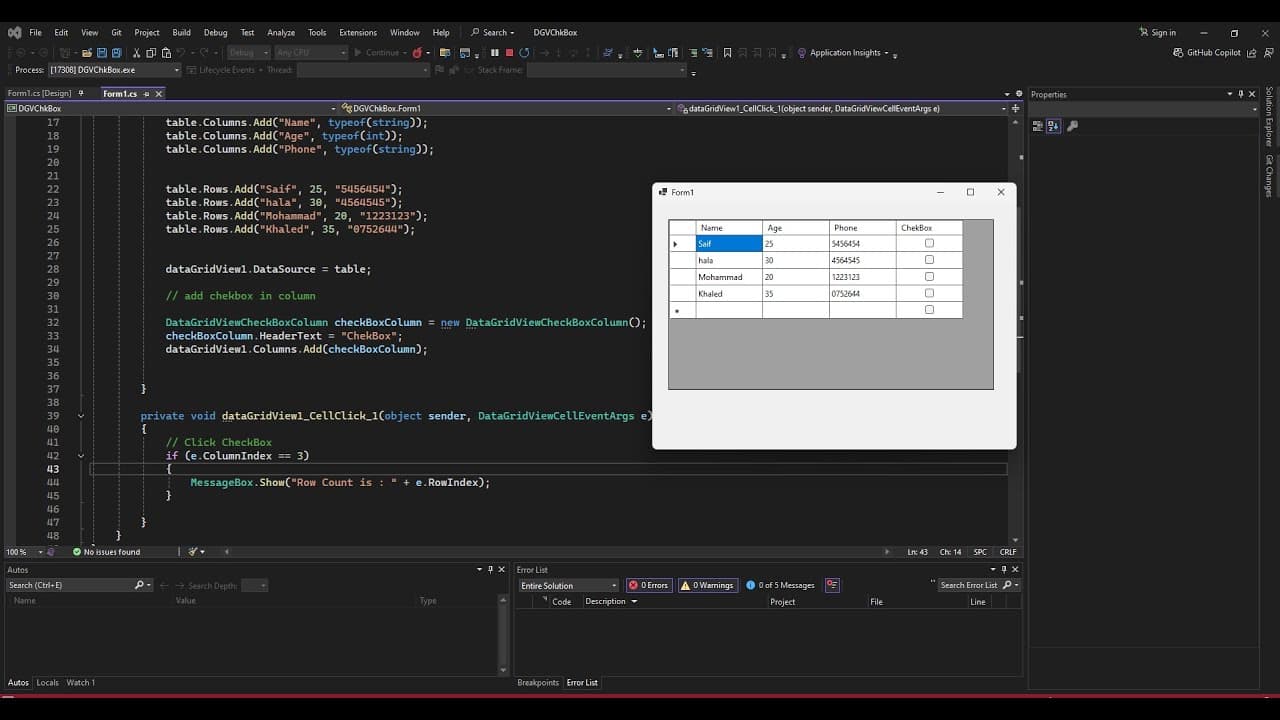Open the File menu

pyautogui.click(x=35, y=32)
